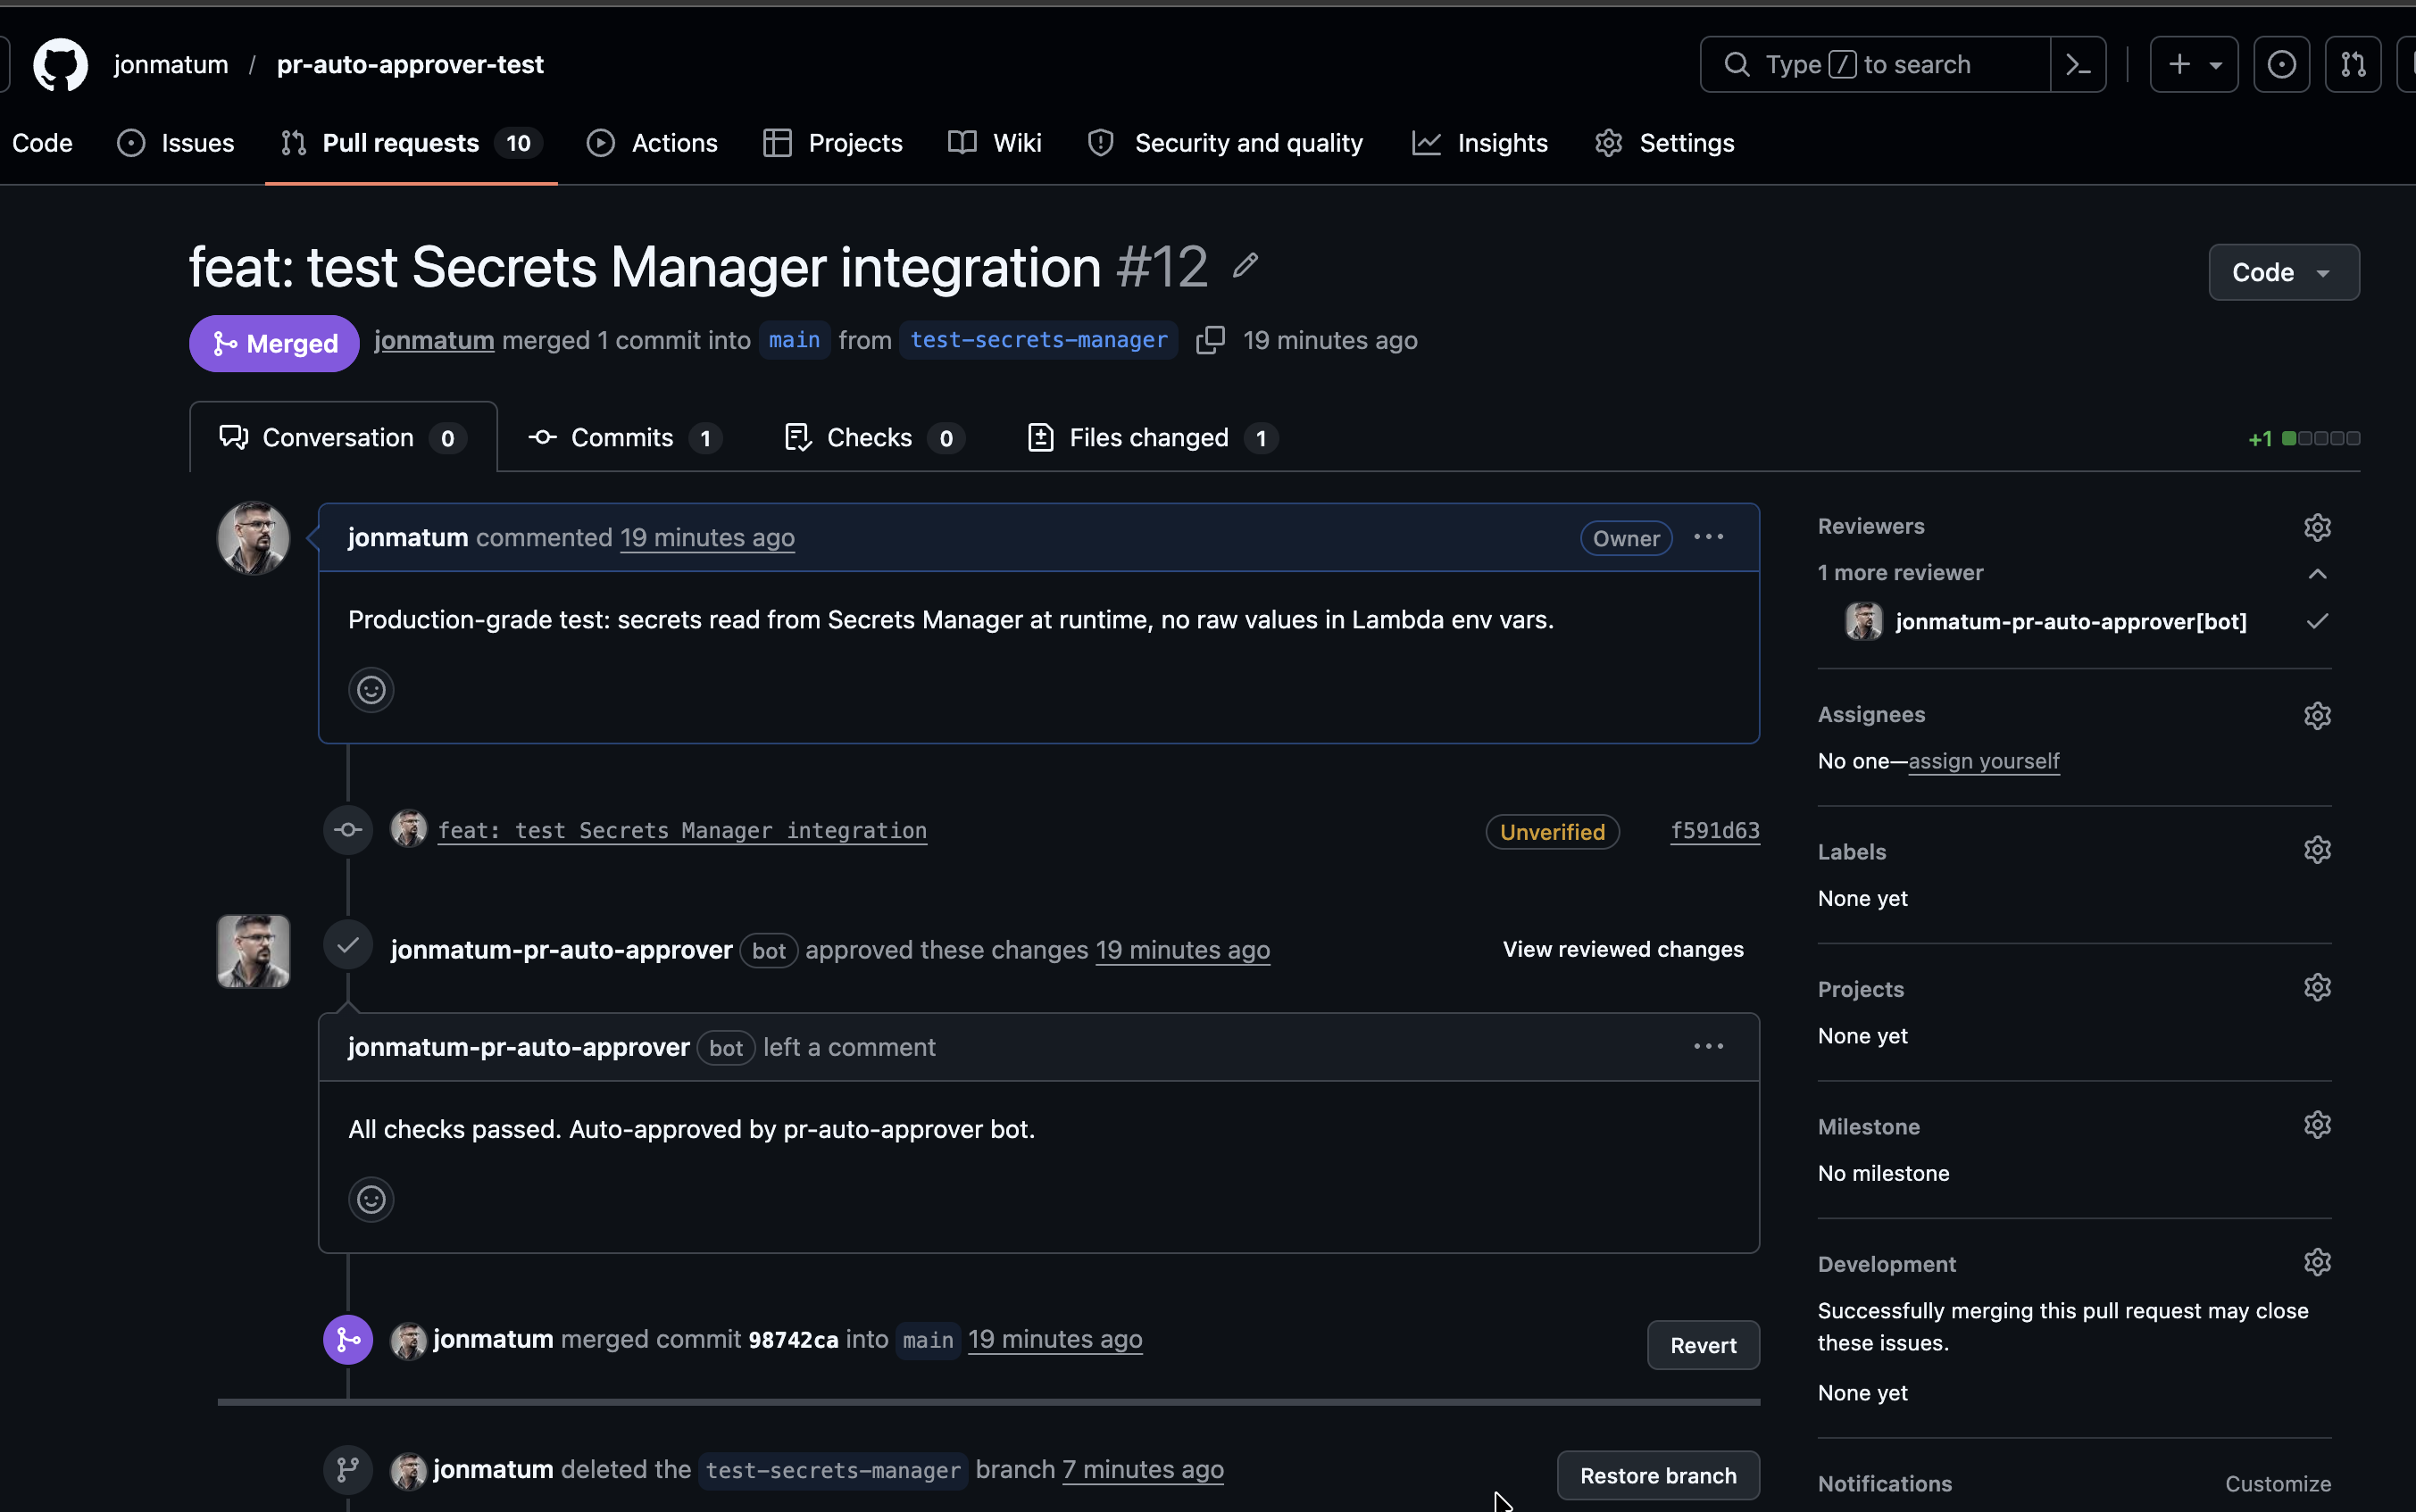Open the create new plus dropdown
Image resolution: width=2416 pixels, height=1512 pixels.
(x=2194, y=65)
